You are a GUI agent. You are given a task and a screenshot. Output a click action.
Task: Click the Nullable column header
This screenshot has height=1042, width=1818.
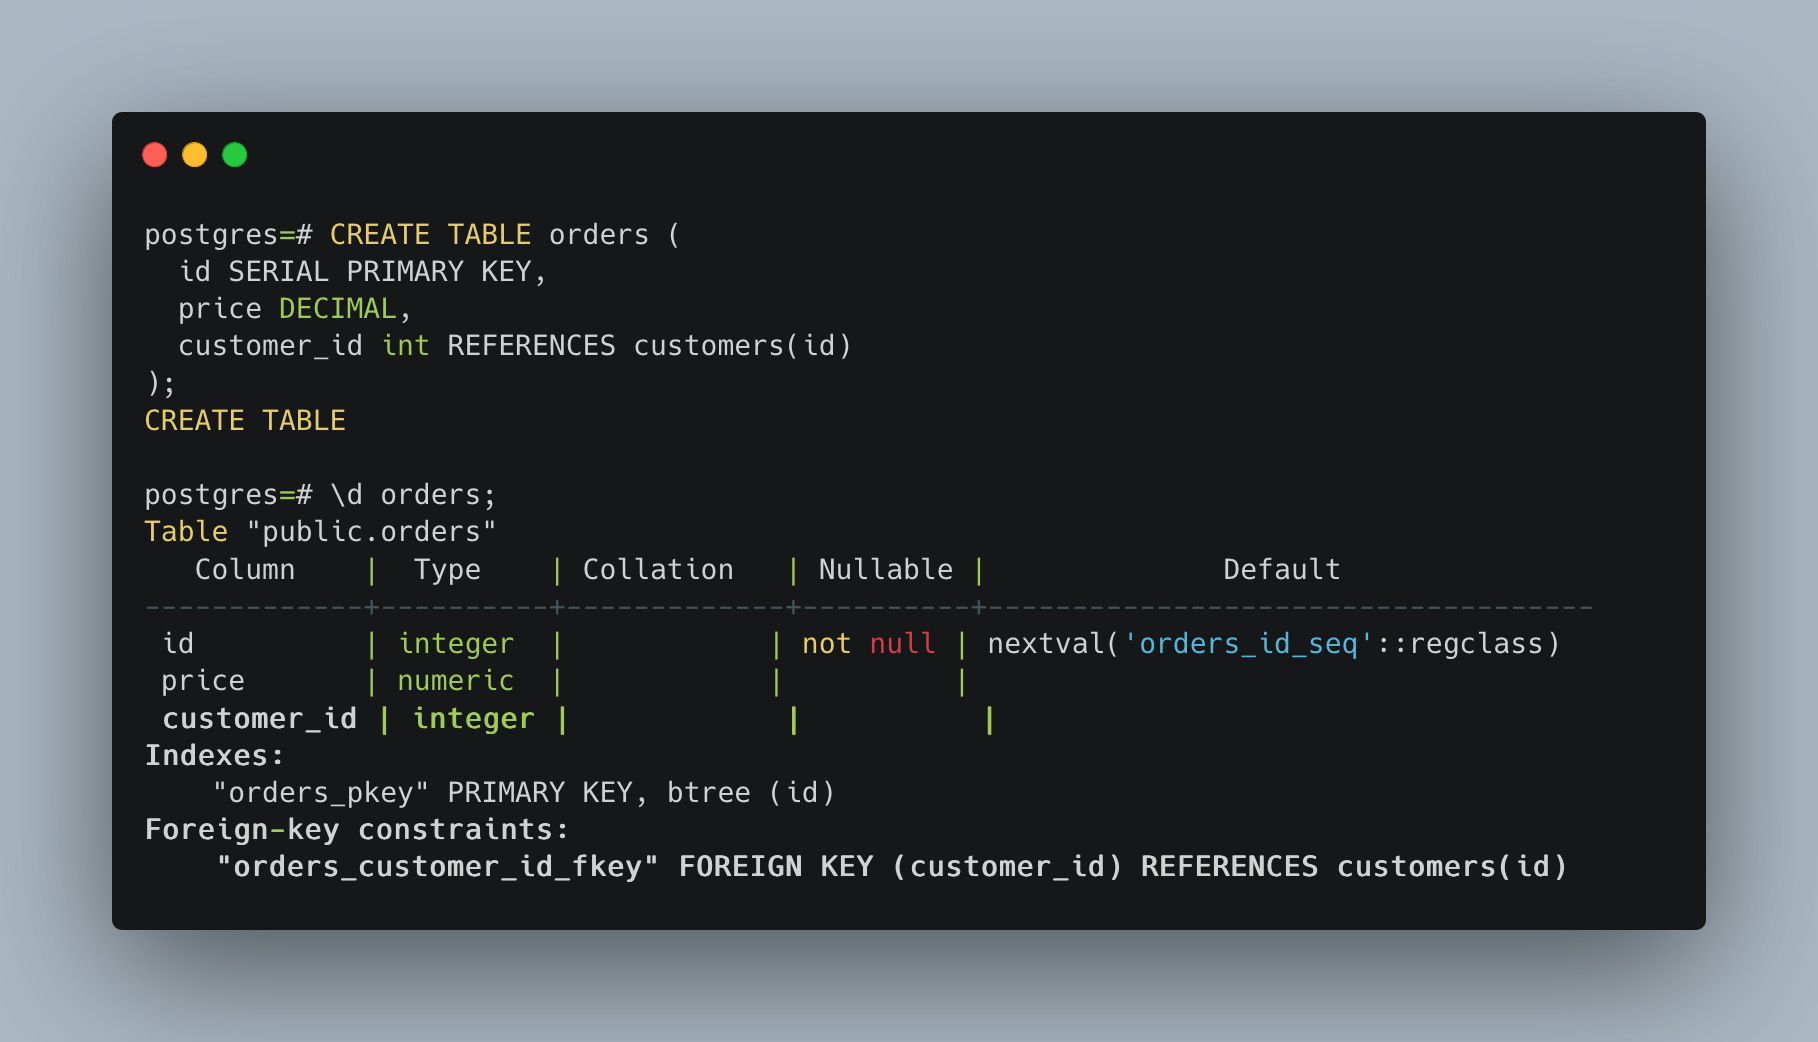pyautogui.click(x=886, y=570)
